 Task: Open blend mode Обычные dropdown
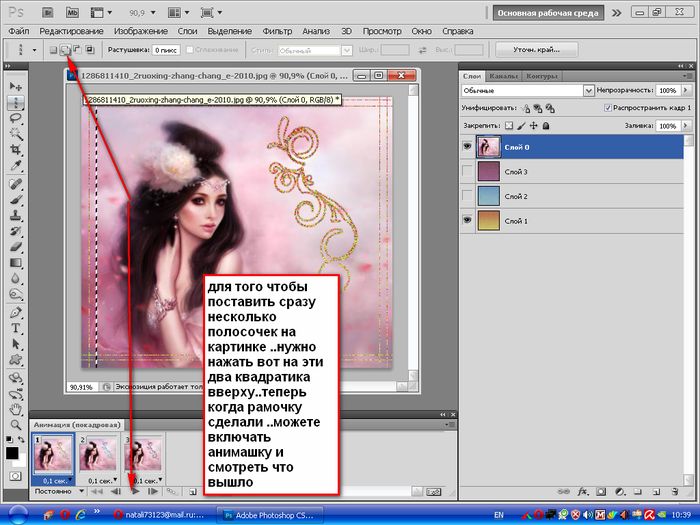(588, 91)
